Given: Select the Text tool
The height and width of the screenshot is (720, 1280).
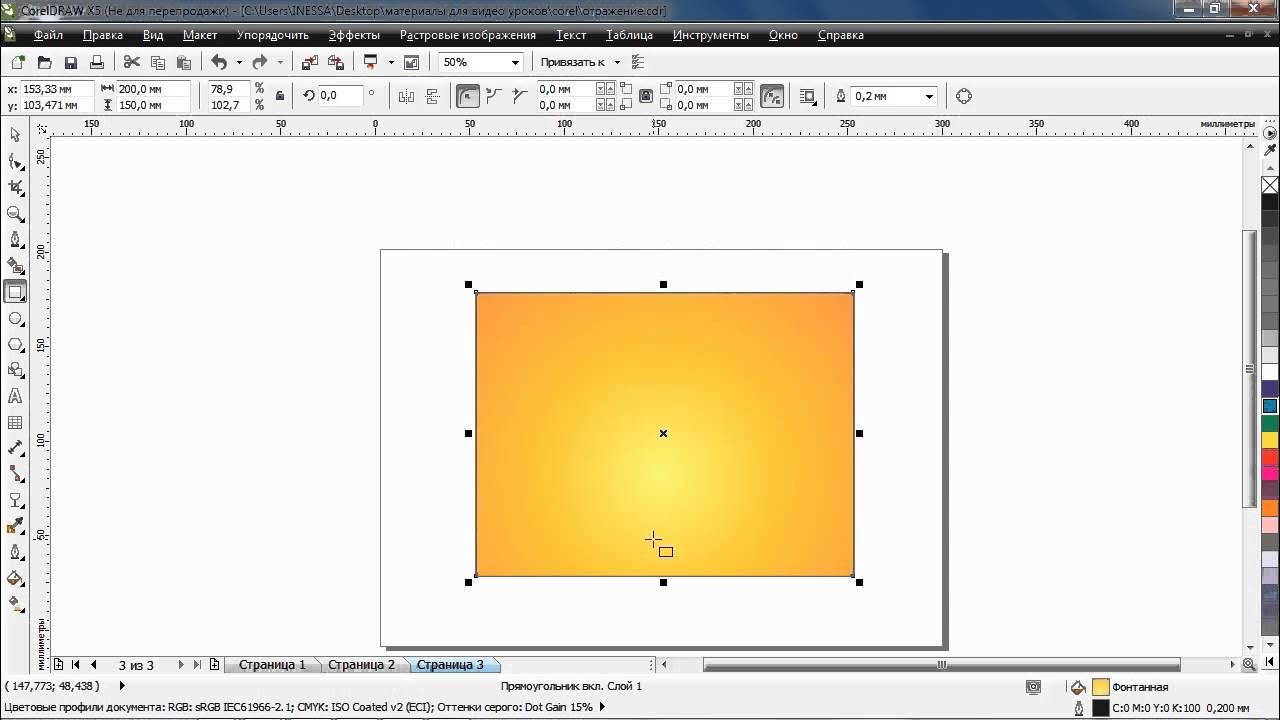Looking at the screenshot, I should click(x=15, y=396).
